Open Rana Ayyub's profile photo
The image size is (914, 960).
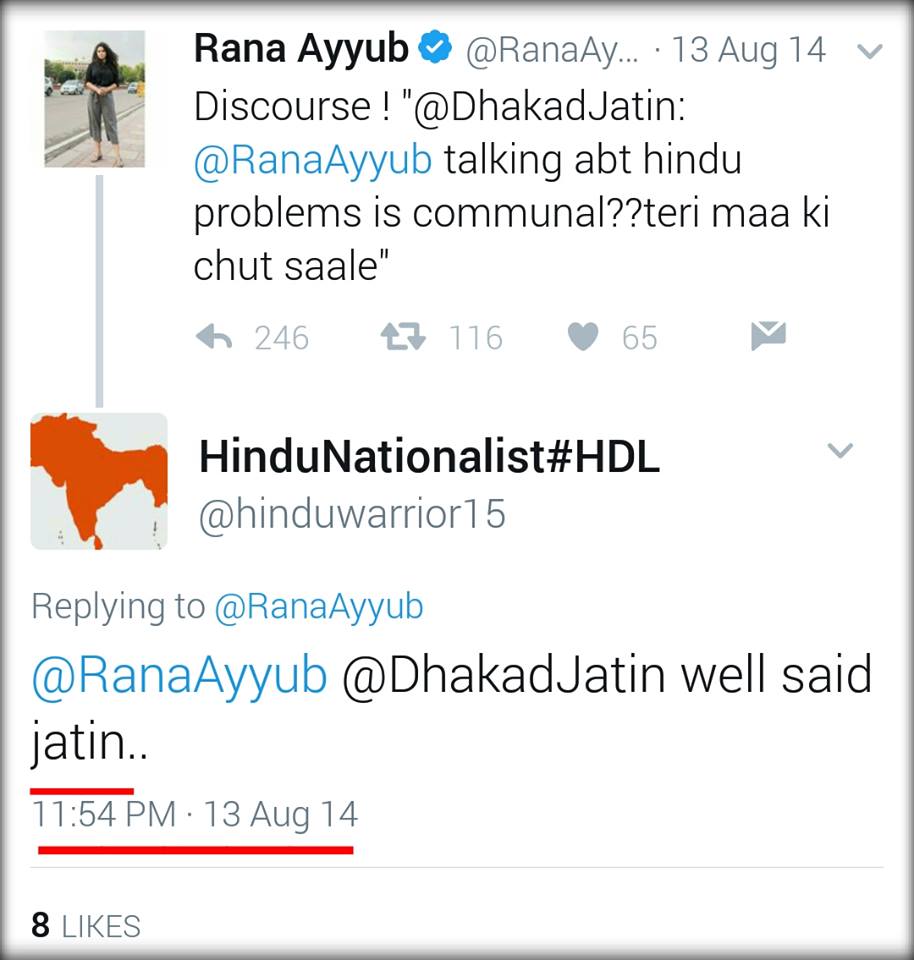pos(94,99)
